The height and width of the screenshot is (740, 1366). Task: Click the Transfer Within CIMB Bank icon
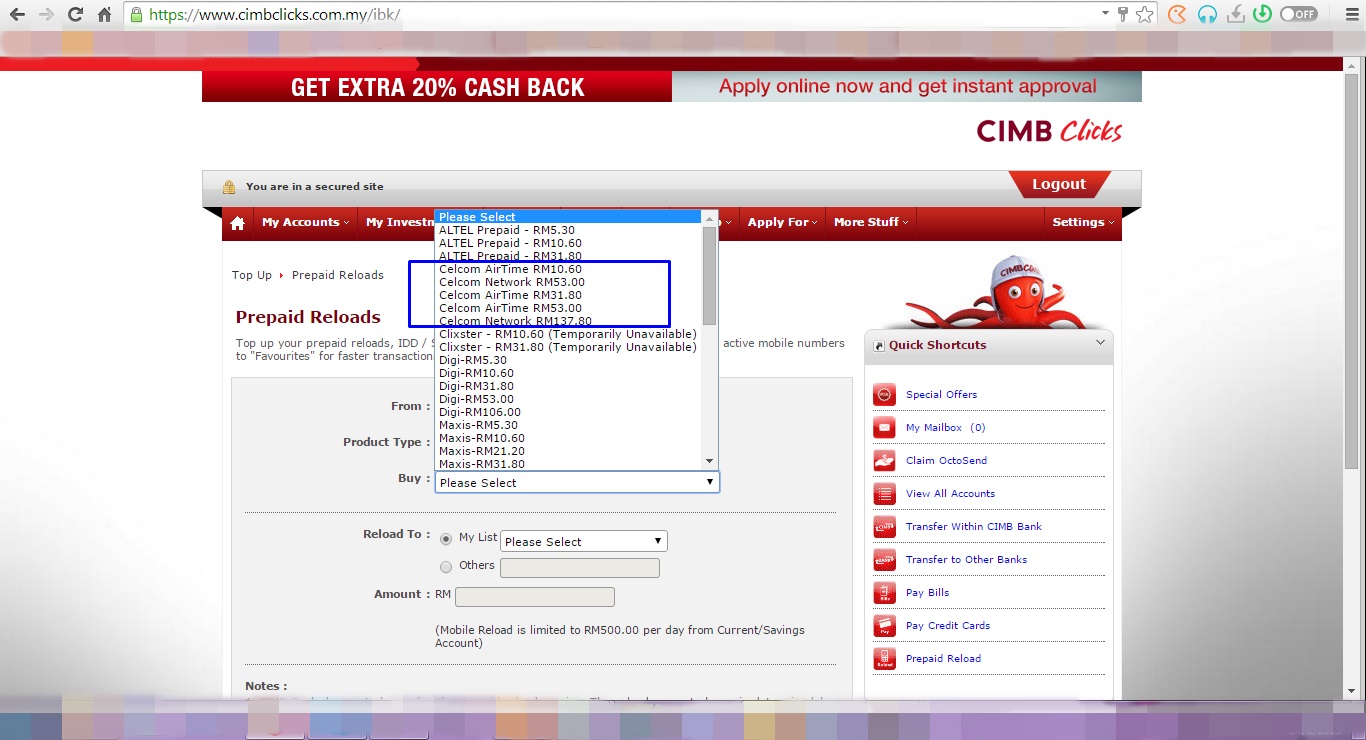point(884,527)
